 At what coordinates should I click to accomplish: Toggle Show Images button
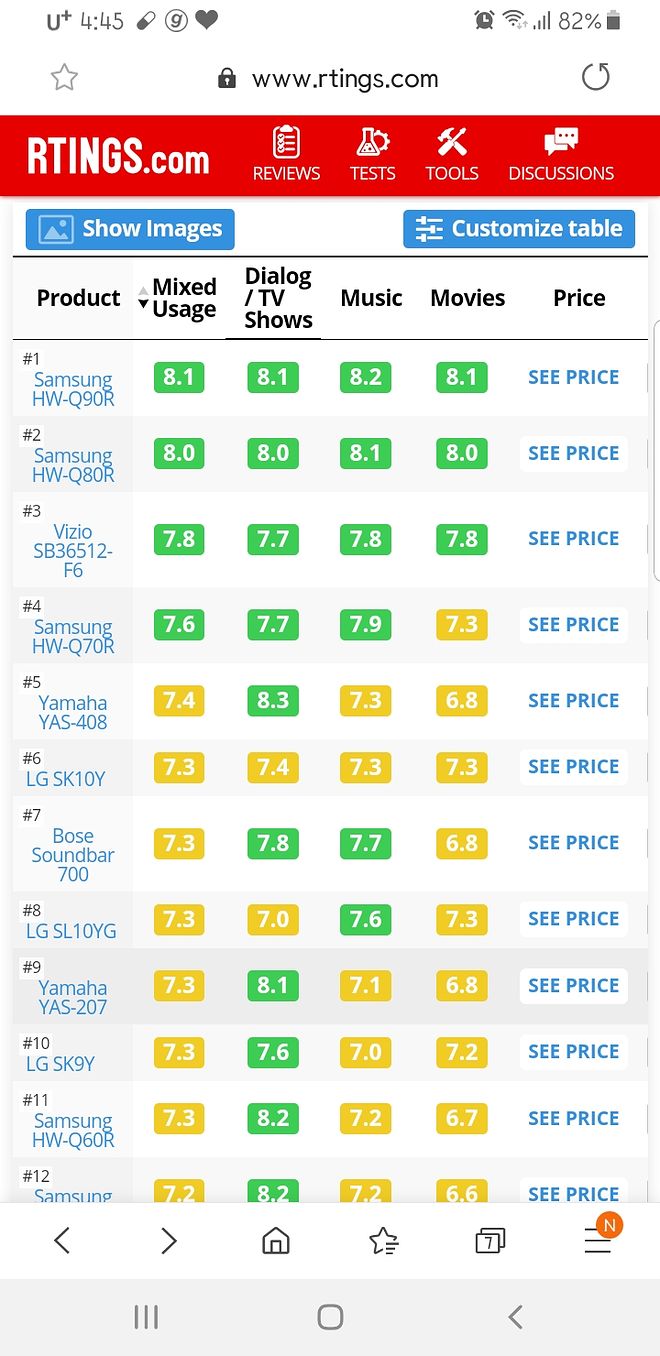pos(130,229)
